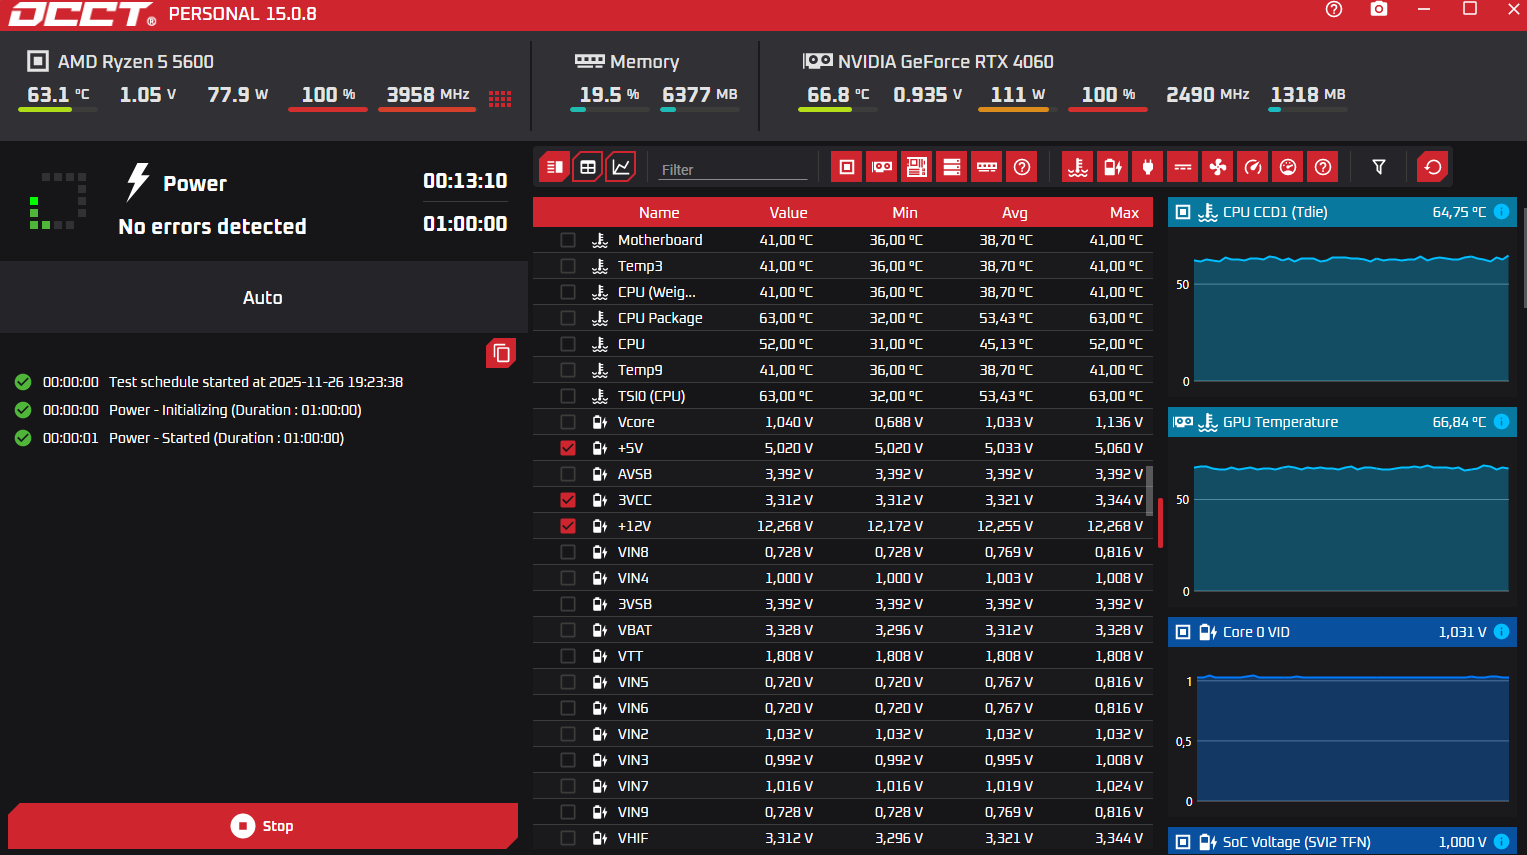Check the AVSB sensor checkbox
This screenshot has height=855, width=1527.
568,474
